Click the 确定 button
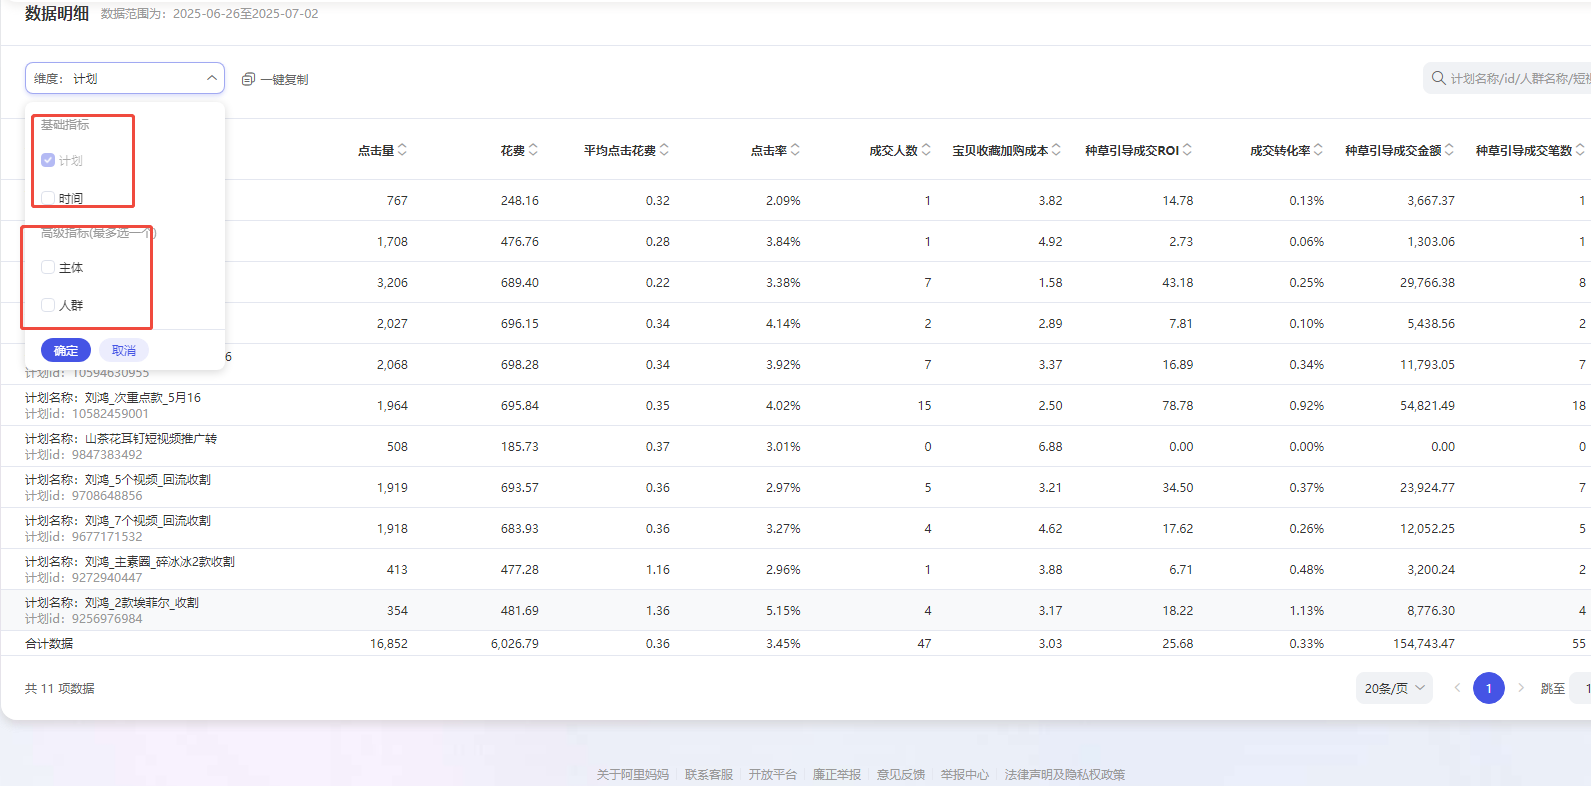Image resolution: width=1591 pixels, height=786 pixels. [x=66, y=350]
